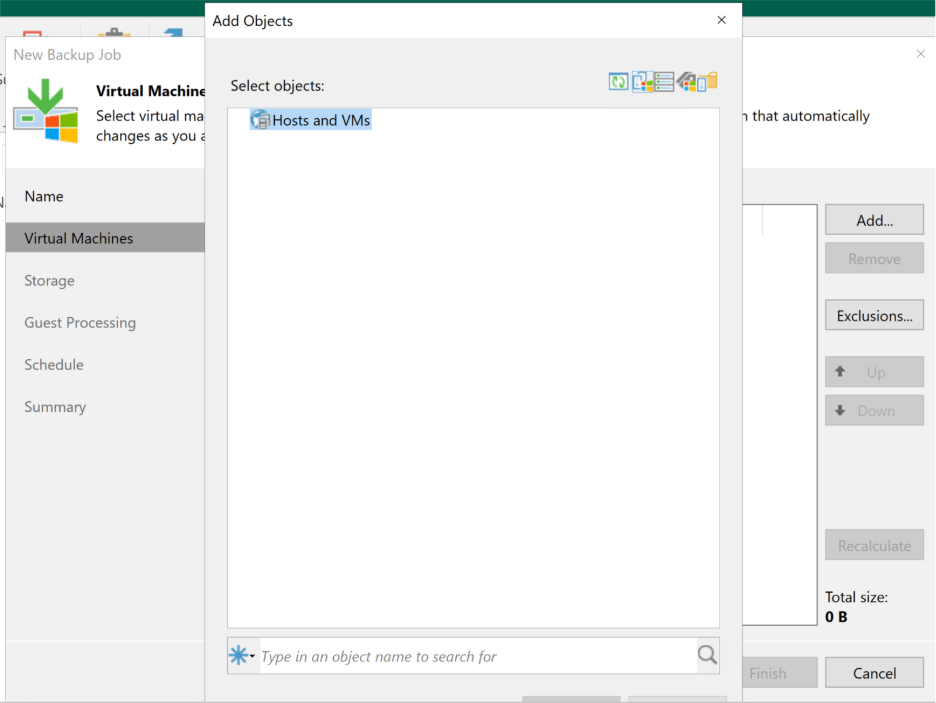Select the server-list (volumes) view icon
936x703 pixels.
(x=664, y=82)
